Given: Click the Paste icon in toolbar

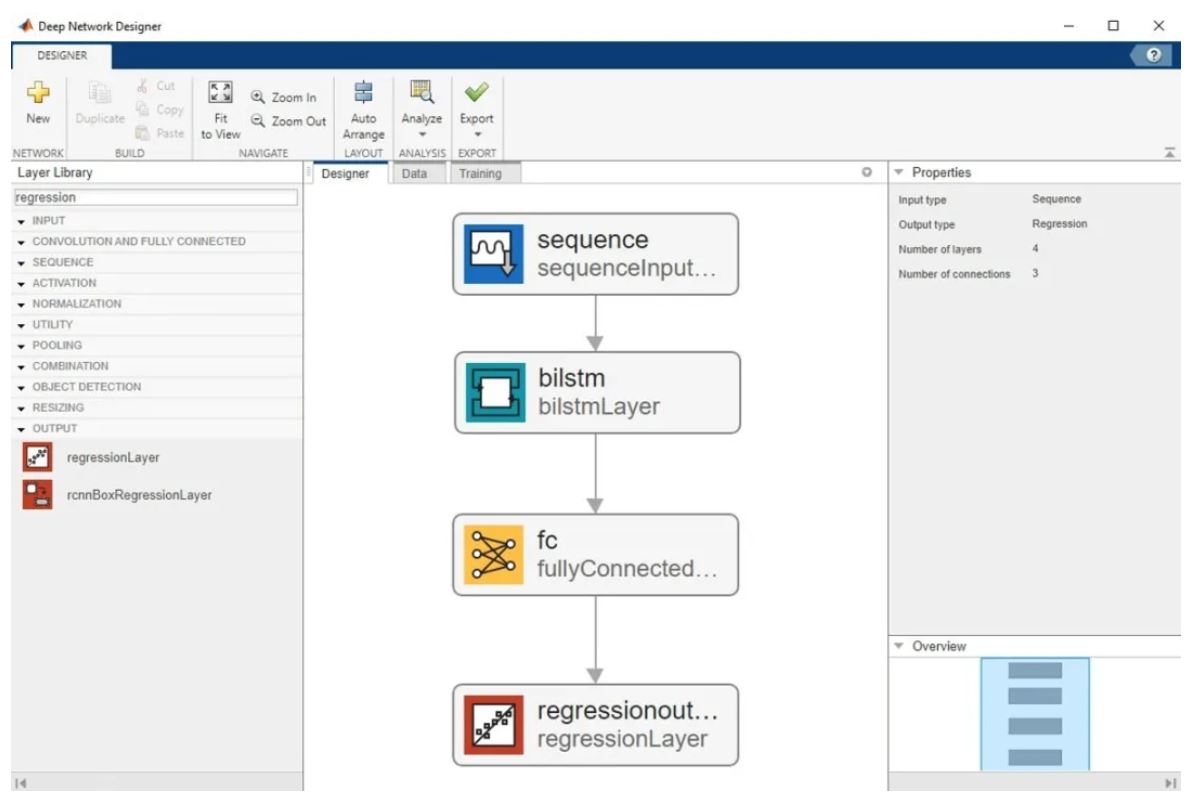Looking at the screenshot, I should pyautogui.click(x=142, y=133).
